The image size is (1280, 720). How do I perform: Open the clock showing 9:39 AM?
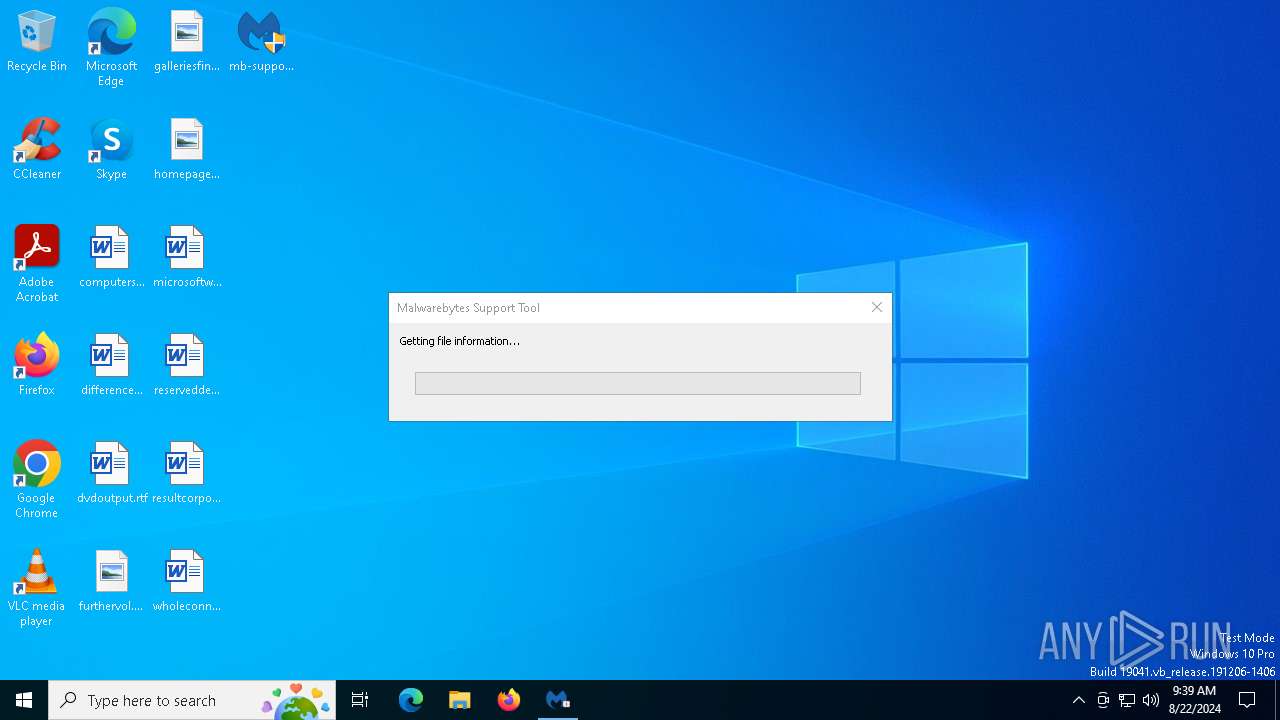tap(1194, 700)
